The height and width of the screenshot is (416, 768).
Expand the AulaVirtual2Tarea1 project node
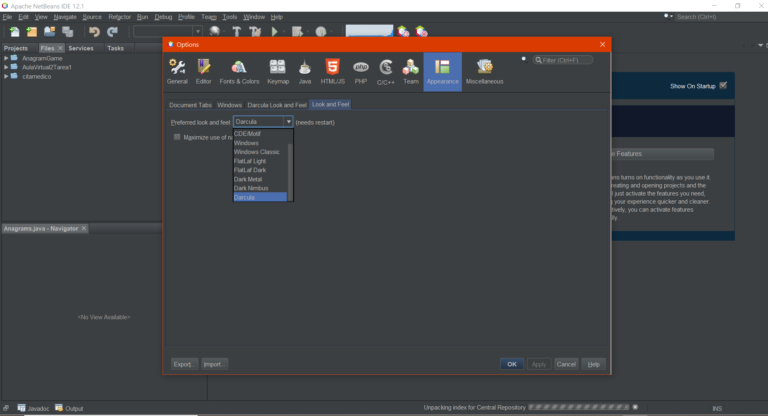tap(6, 67)
